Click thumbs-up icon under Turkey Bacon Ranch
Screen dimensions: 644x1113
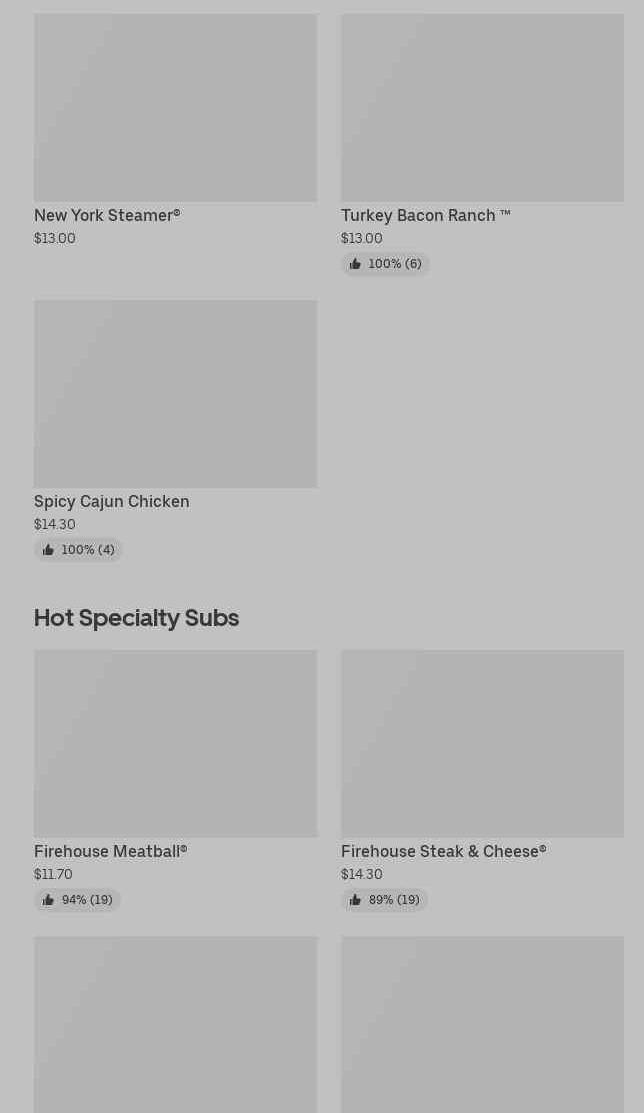tap(355, 264)
